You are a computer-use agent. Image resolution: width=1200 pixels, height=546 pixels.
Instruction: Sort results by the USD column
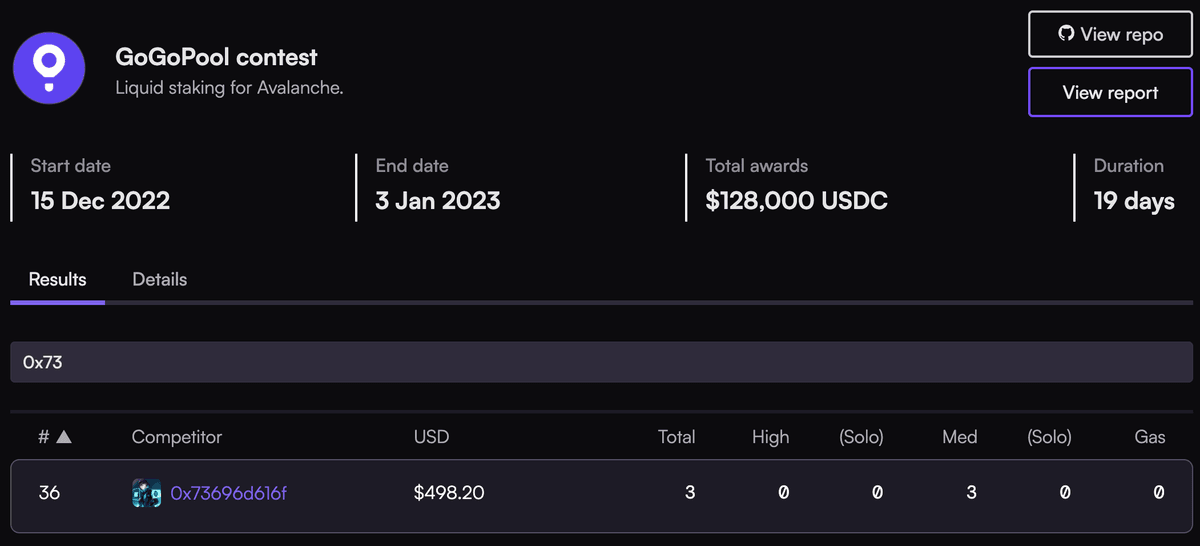click(432, 437)
